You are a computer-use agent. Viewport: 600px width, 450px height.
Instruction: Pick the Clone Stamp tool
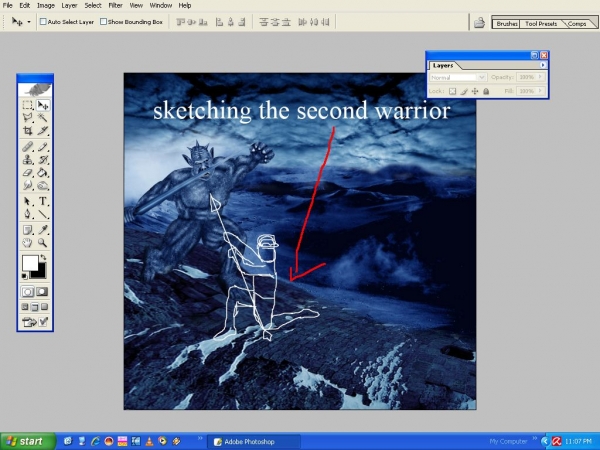[x=27, y=160]
